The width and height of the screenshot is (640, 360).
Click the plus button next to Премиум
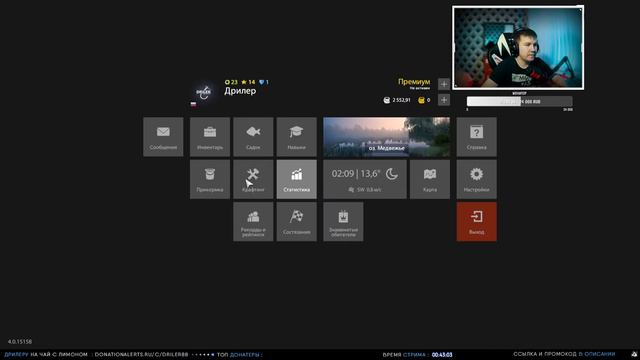[x=444, y=84]
